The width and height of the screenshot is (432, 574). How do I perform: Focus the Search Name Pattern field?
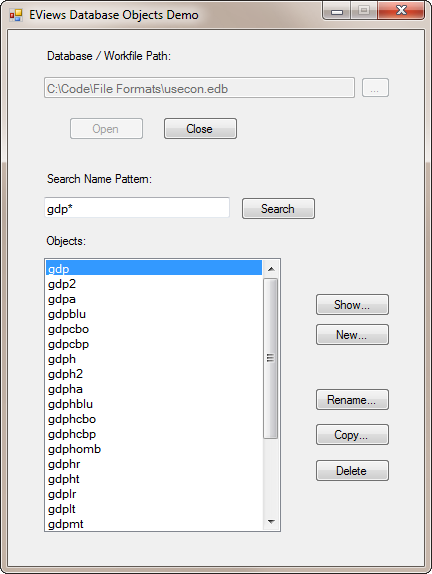137,208
